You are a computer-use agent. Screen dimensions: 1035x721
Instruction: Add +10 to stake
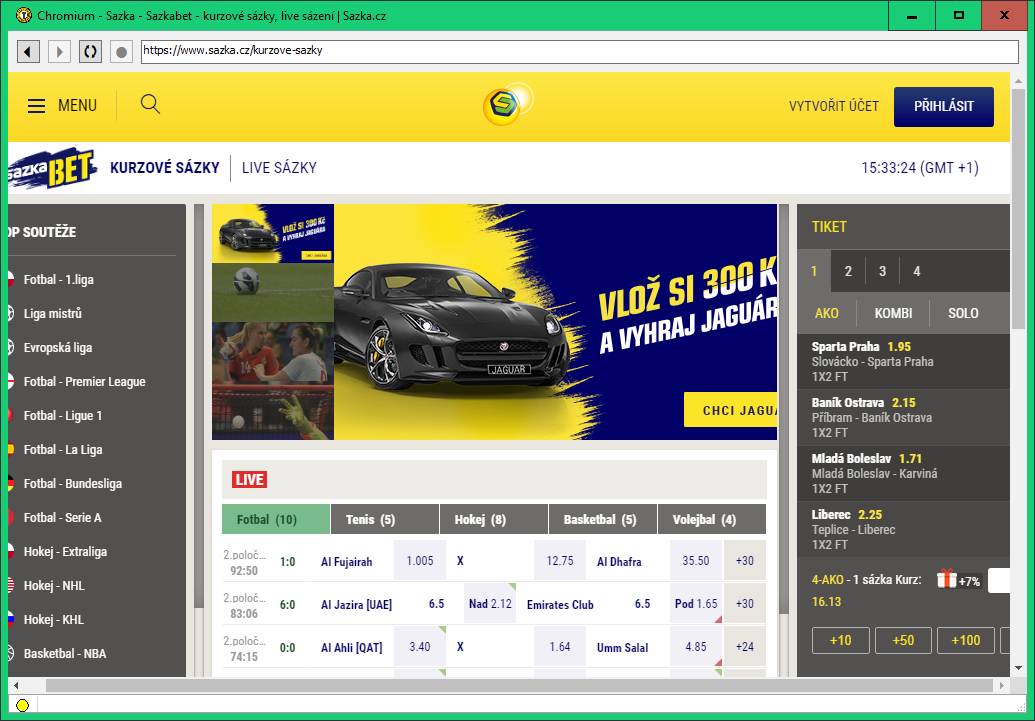pyautogui.click(x=840, y=640)
